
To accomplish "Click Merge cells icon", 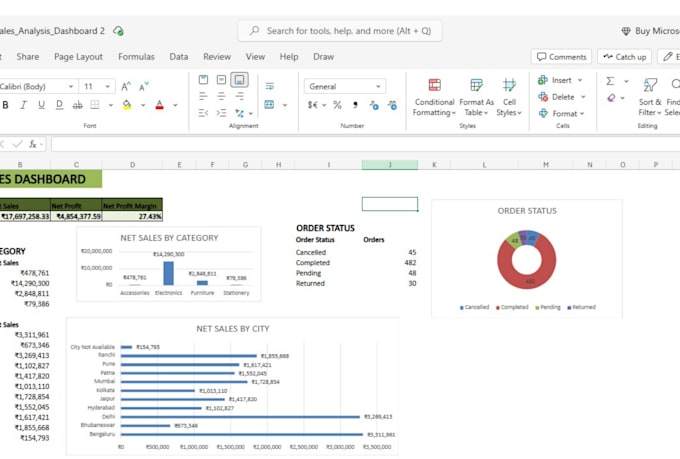I will (x=269, y=105).
